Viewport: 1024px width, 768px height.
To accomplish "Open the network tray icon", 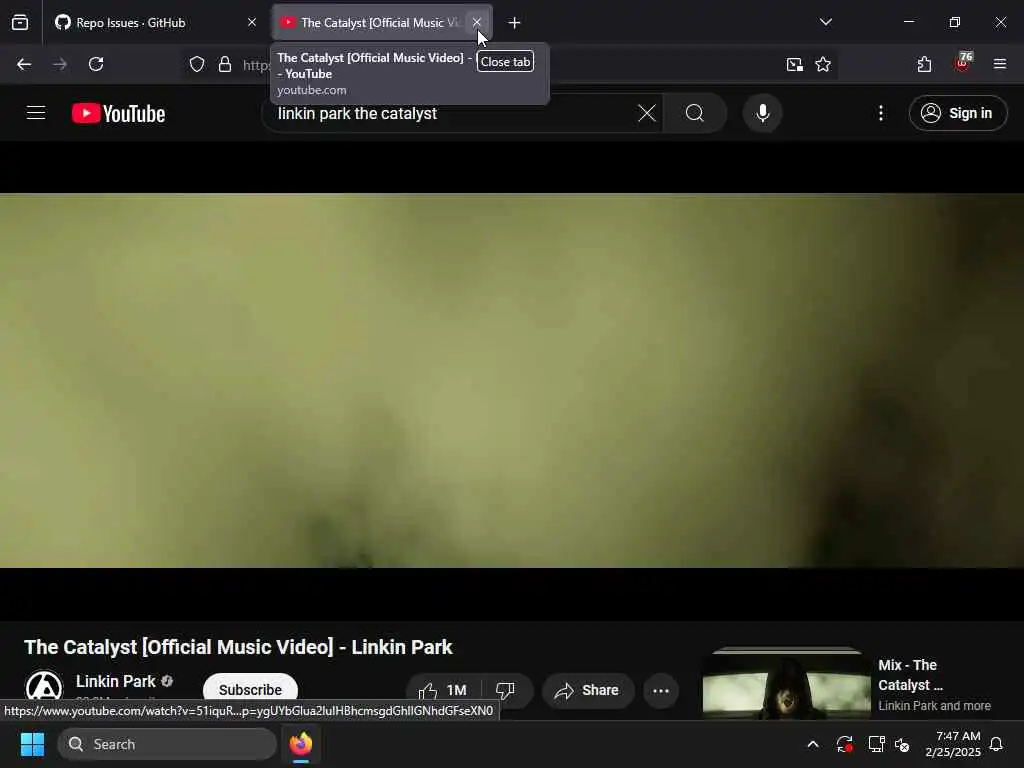I will pos(876,744).
